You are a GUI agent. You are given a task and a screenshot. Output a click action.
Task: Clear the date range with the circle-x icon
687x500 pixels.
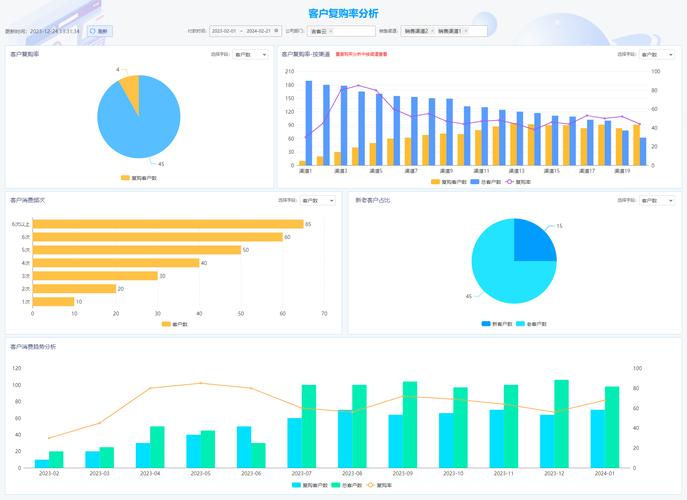[x=276, y=31]
